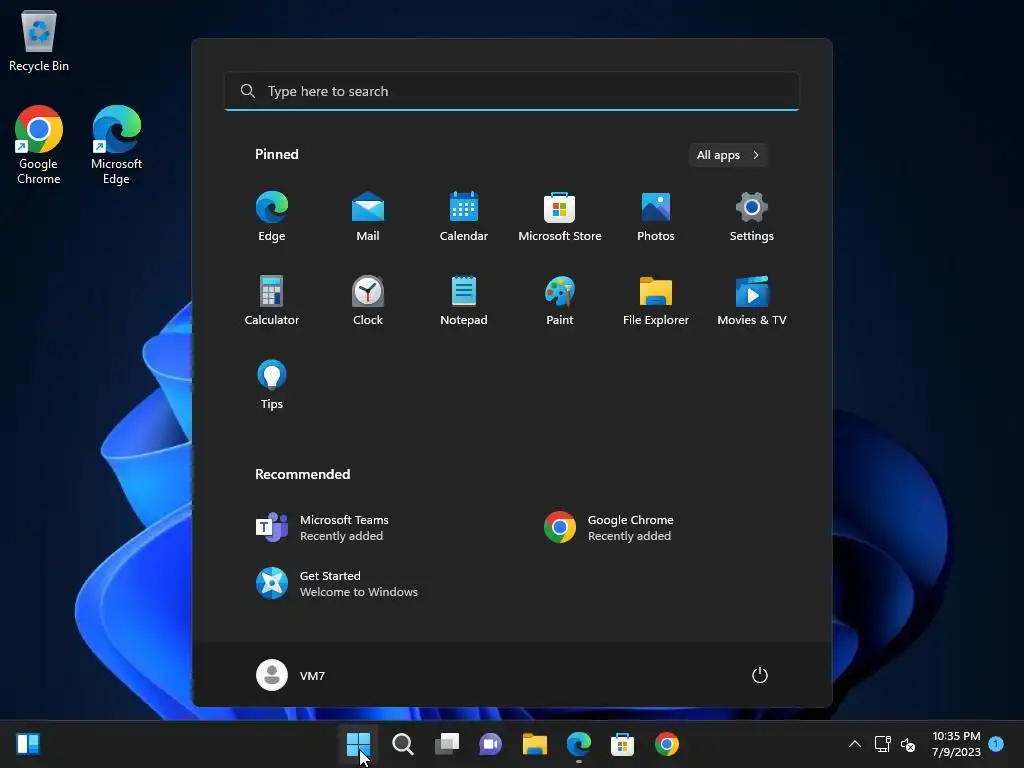Open the Clock app
This screenshot has height=768, width=1024.
(x=368, y=300)
